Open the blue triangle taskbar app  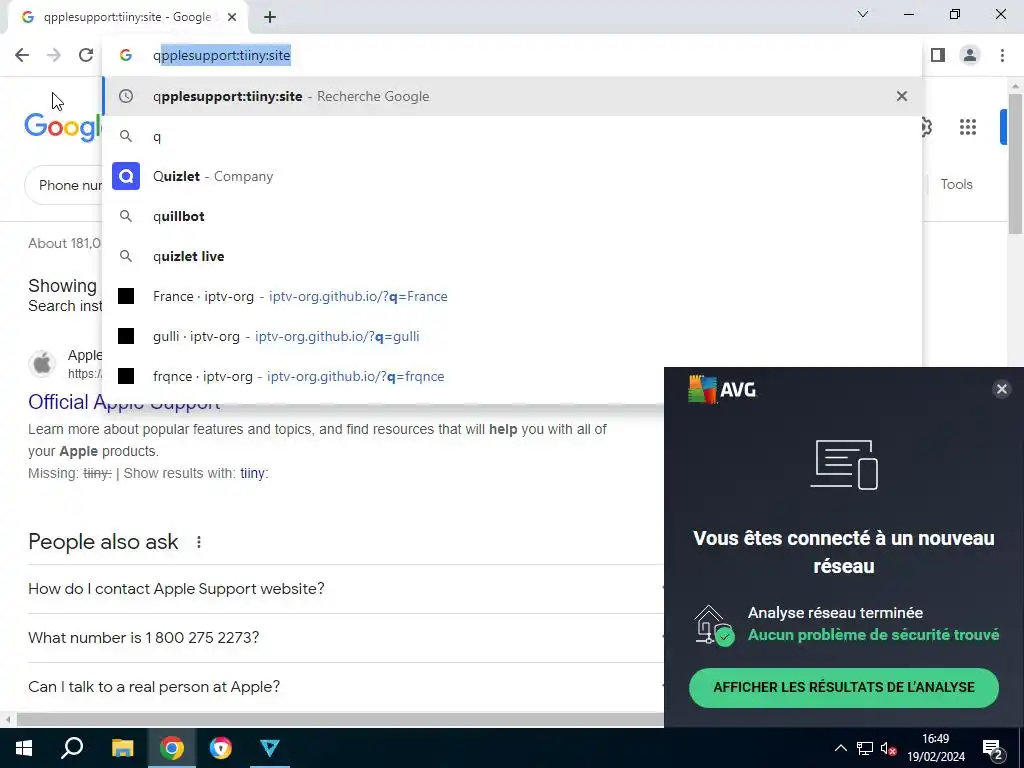coord(270,748)
